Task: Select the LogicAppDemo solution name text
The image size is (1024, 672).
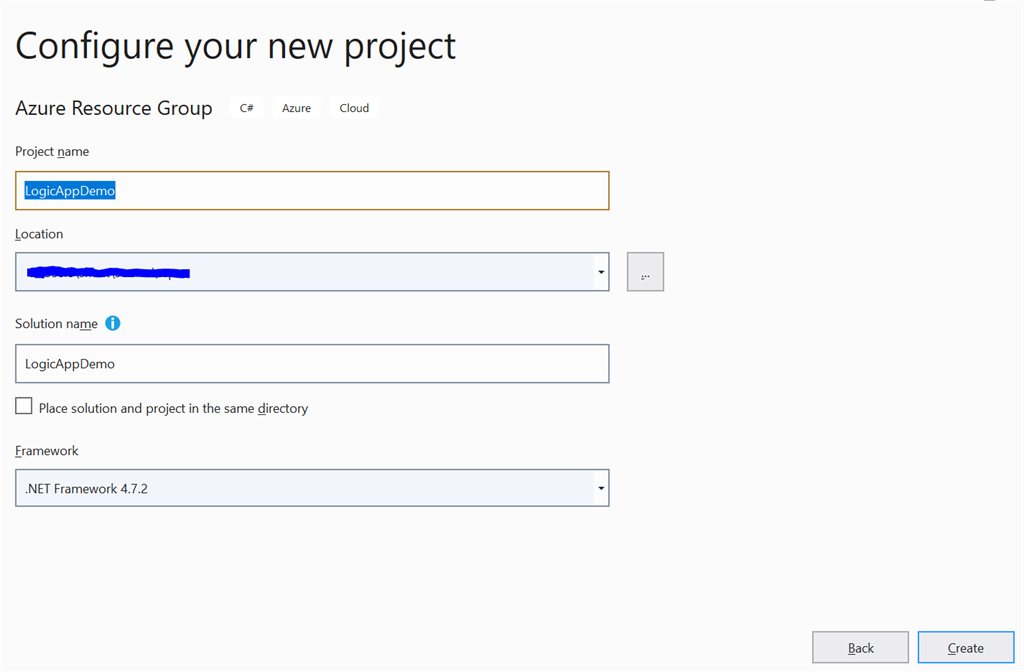Action: [x=70, y=363]
